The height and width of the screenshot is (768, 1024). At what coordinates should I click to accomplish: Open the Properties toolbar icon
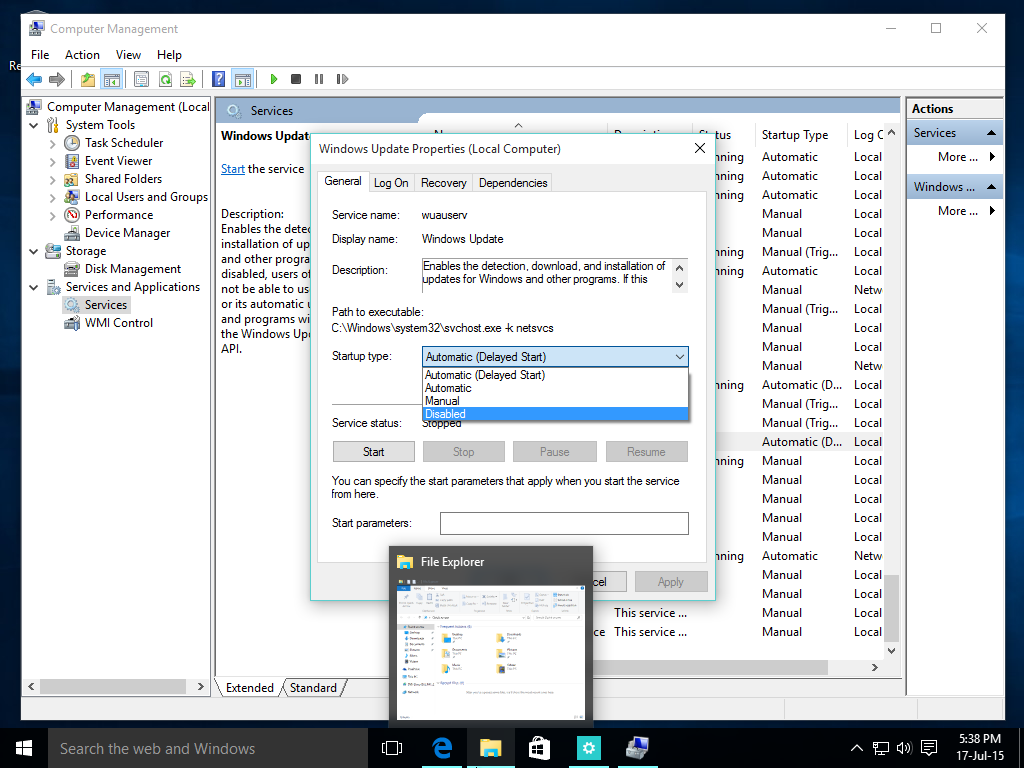pos(141,80)
